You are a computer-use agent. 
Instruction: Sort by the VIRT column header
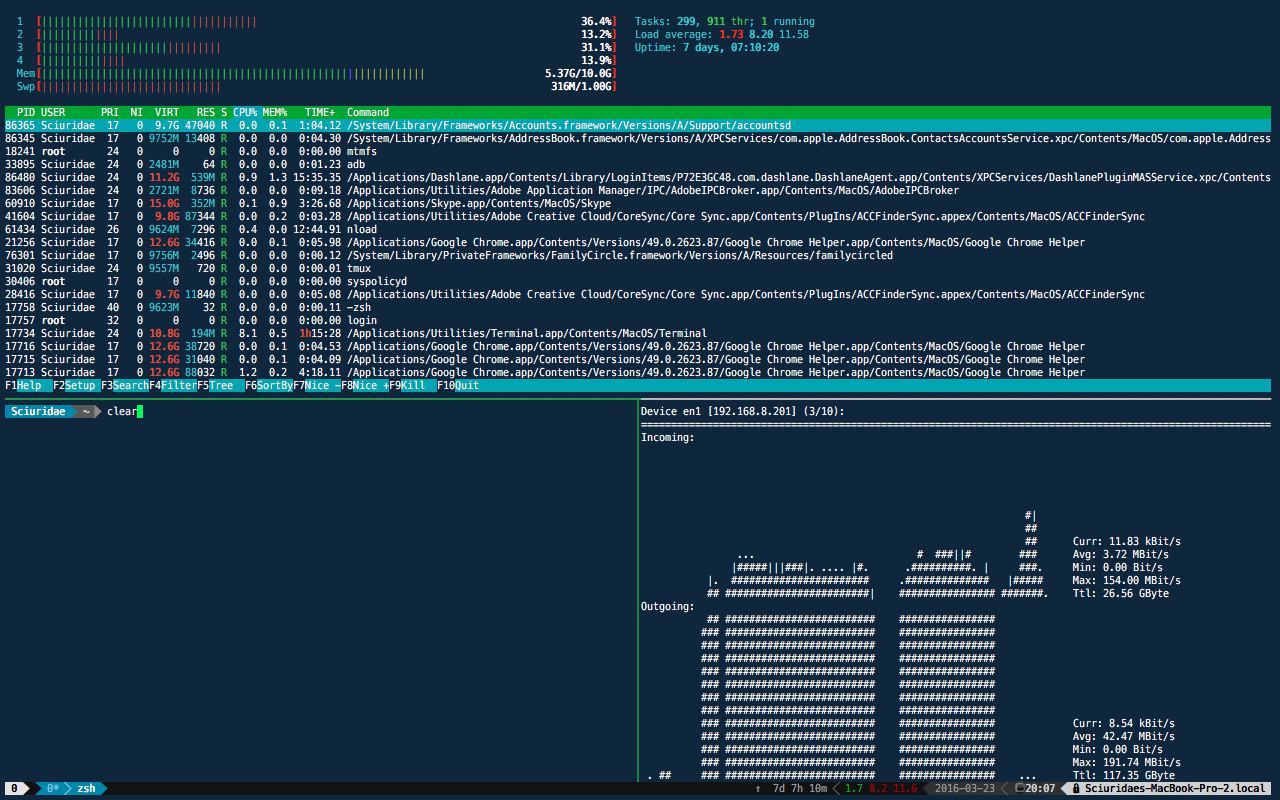pos(167,112)
